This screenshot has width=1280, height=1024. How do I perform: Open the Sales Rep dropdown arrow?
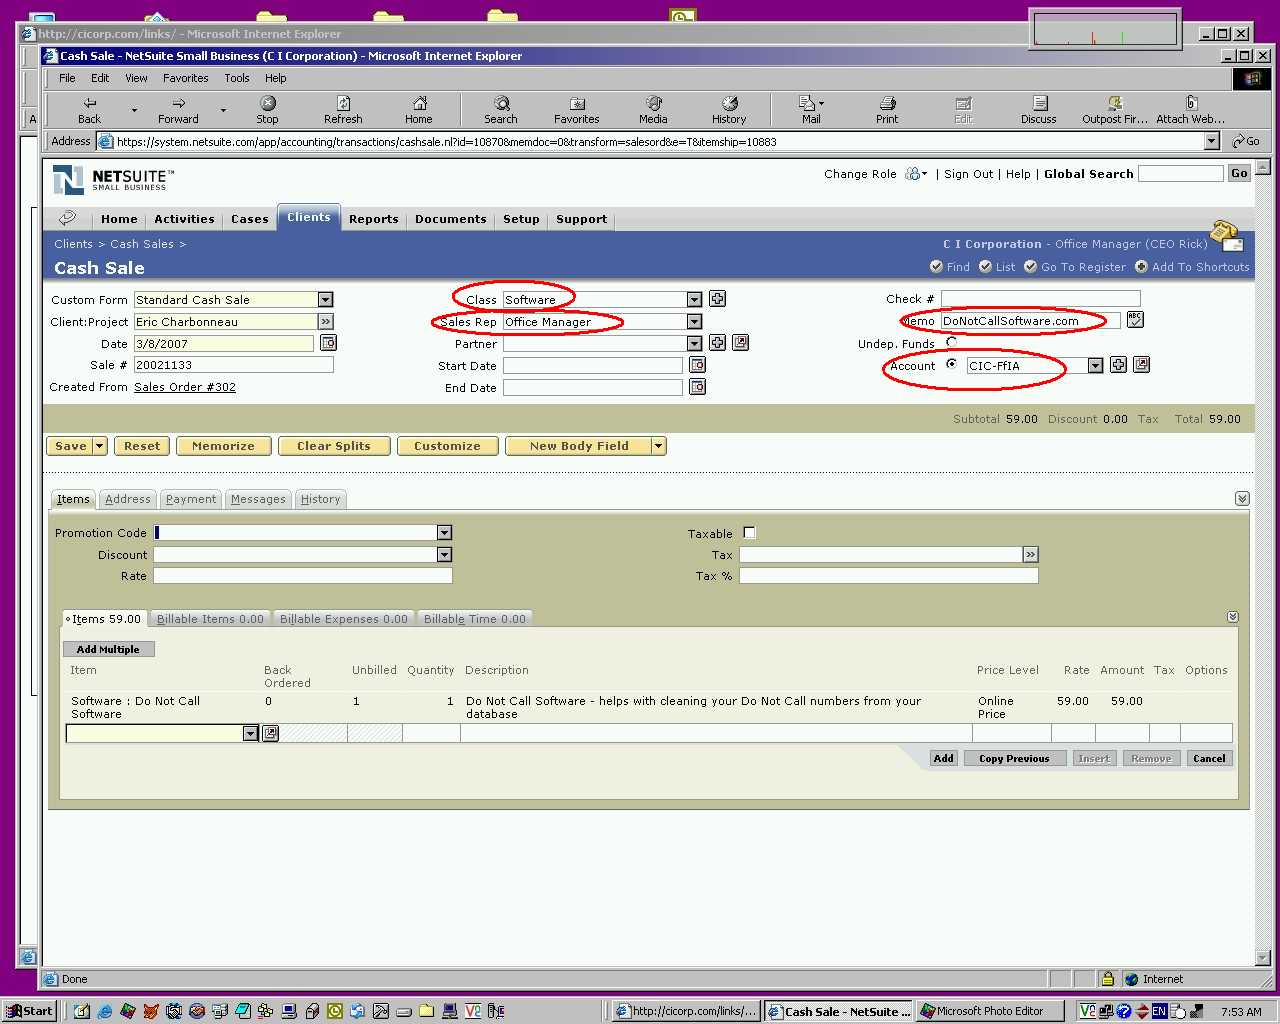(x=694, y=322)
